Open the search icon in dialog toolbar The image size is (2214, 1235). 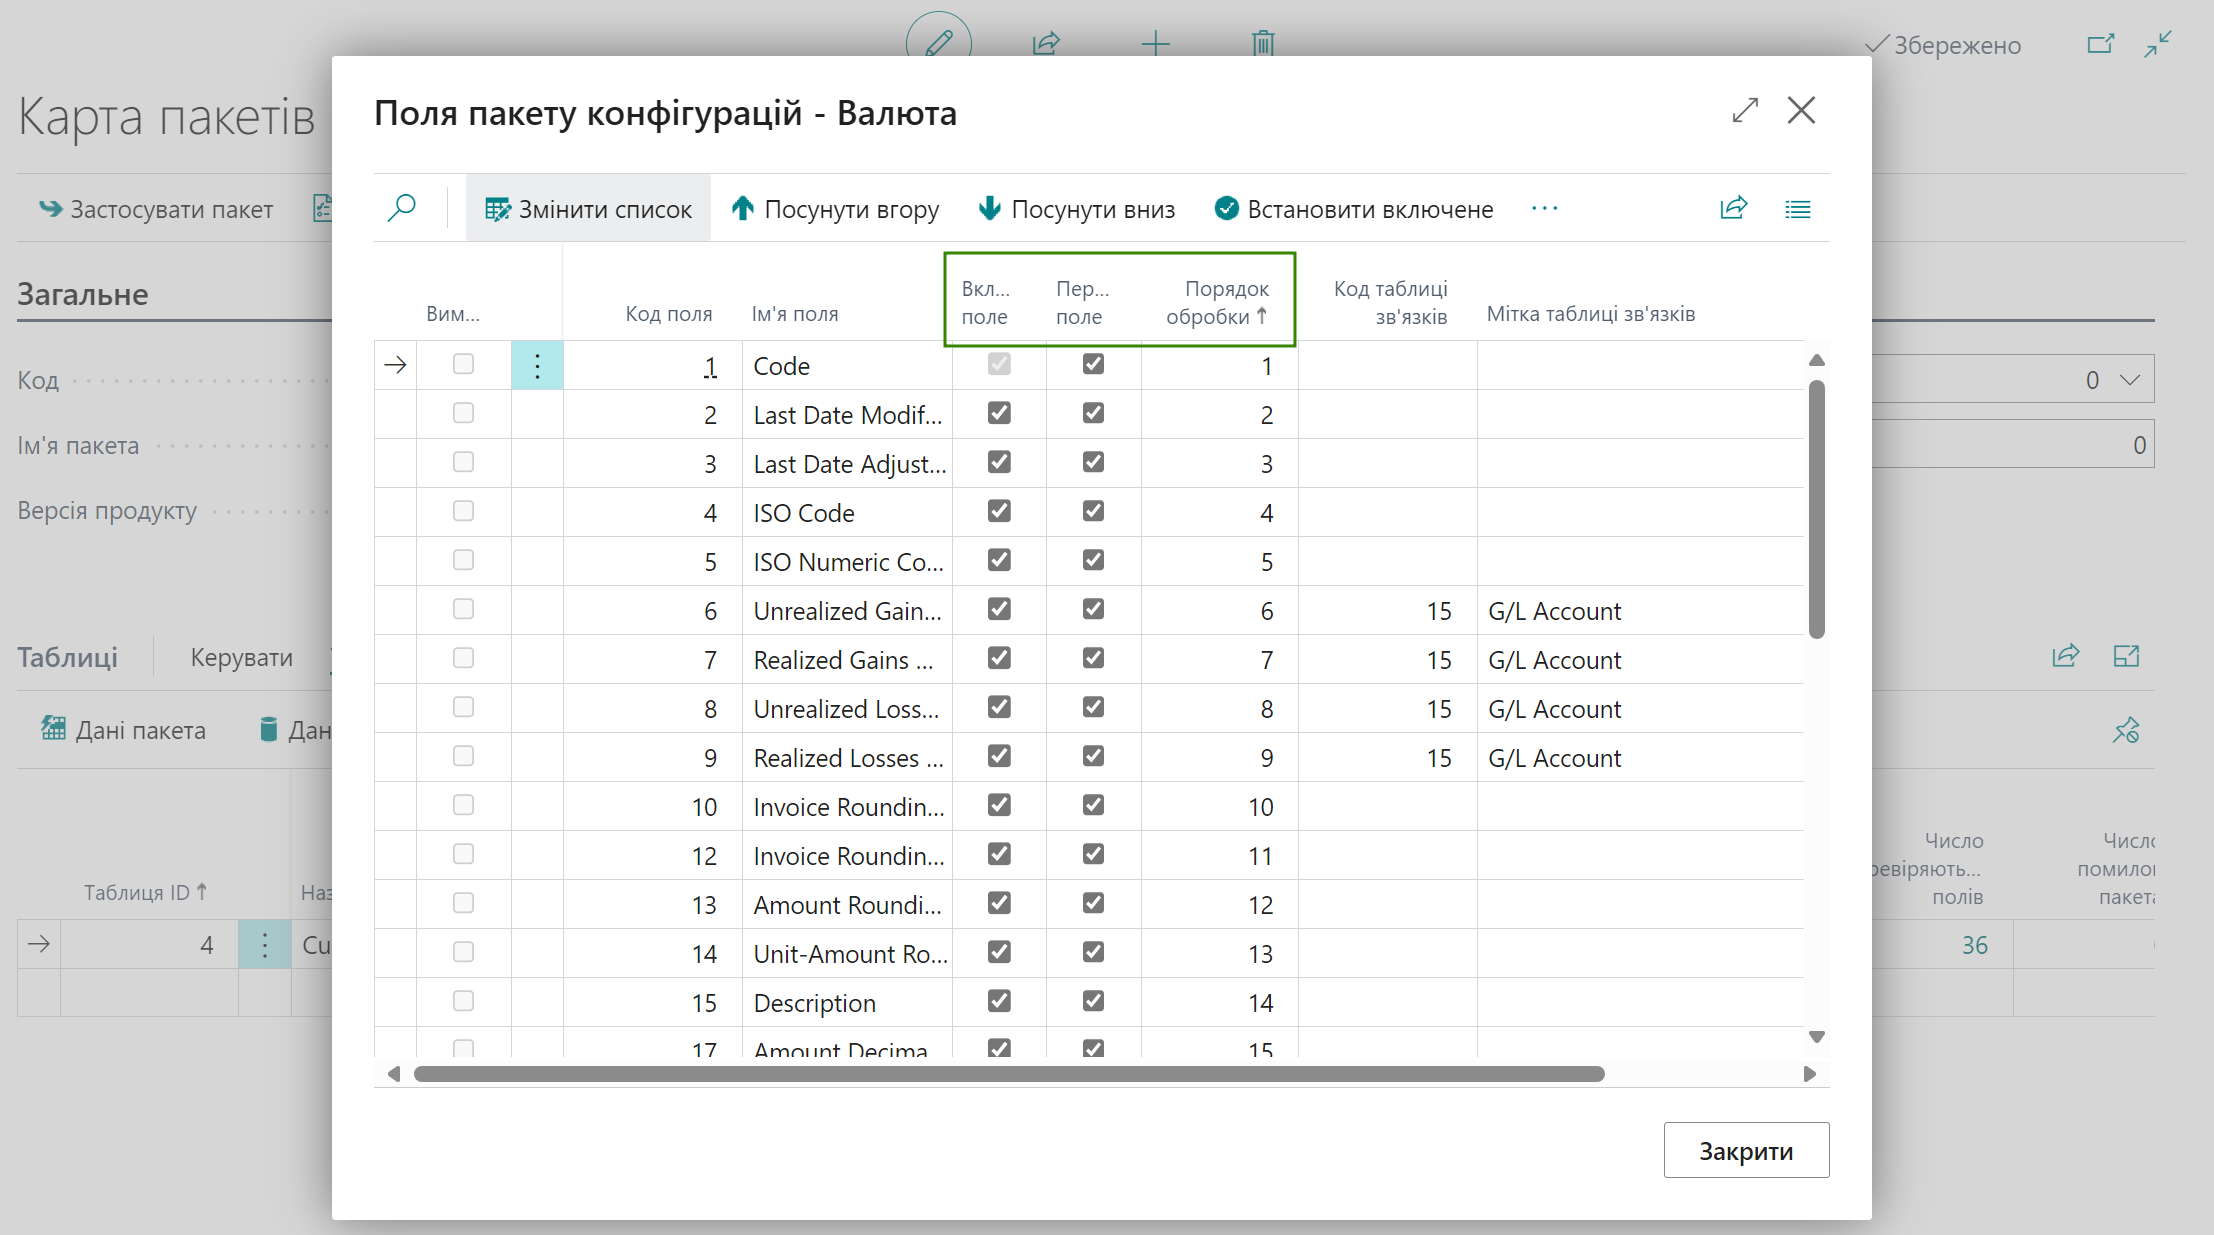click(x=401, y=208)
